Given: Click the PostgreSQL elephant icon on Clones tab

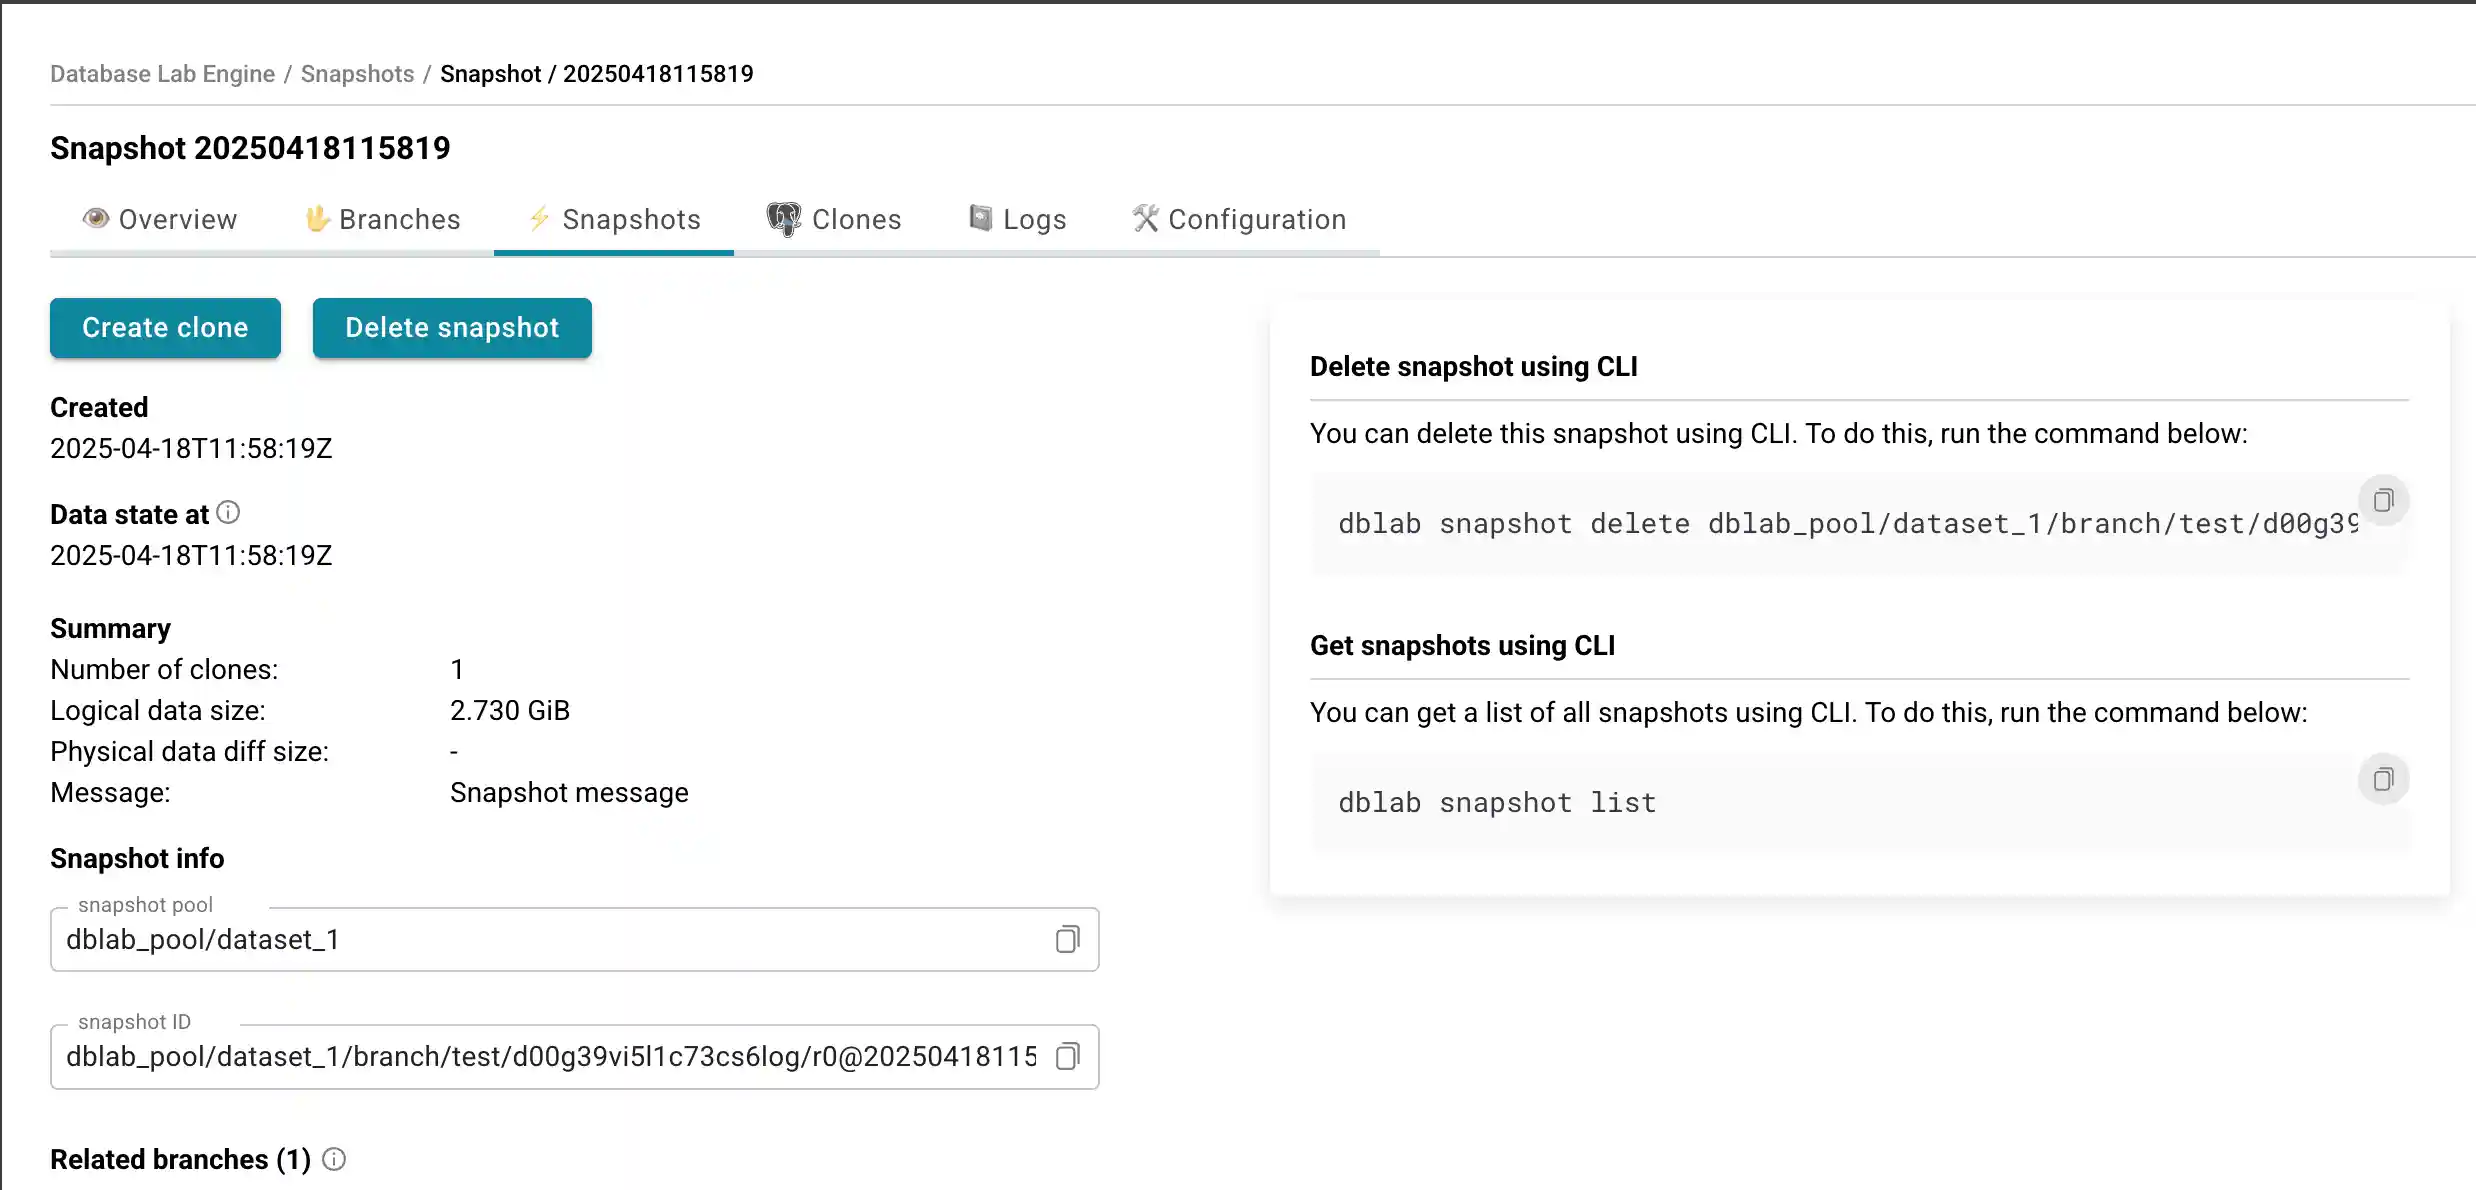Looking at the screenshot, I should coord(784,218).
